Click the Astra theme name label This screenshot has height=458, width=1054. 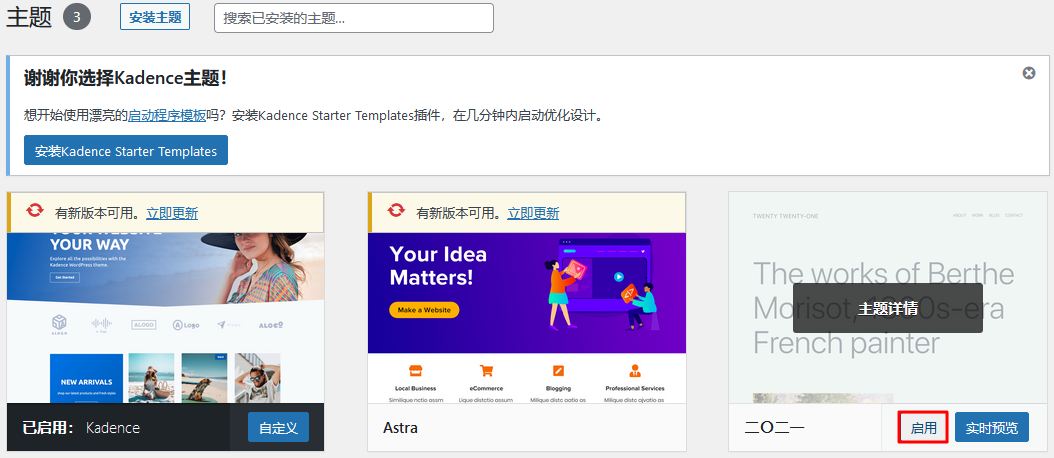tap(401, 427)
